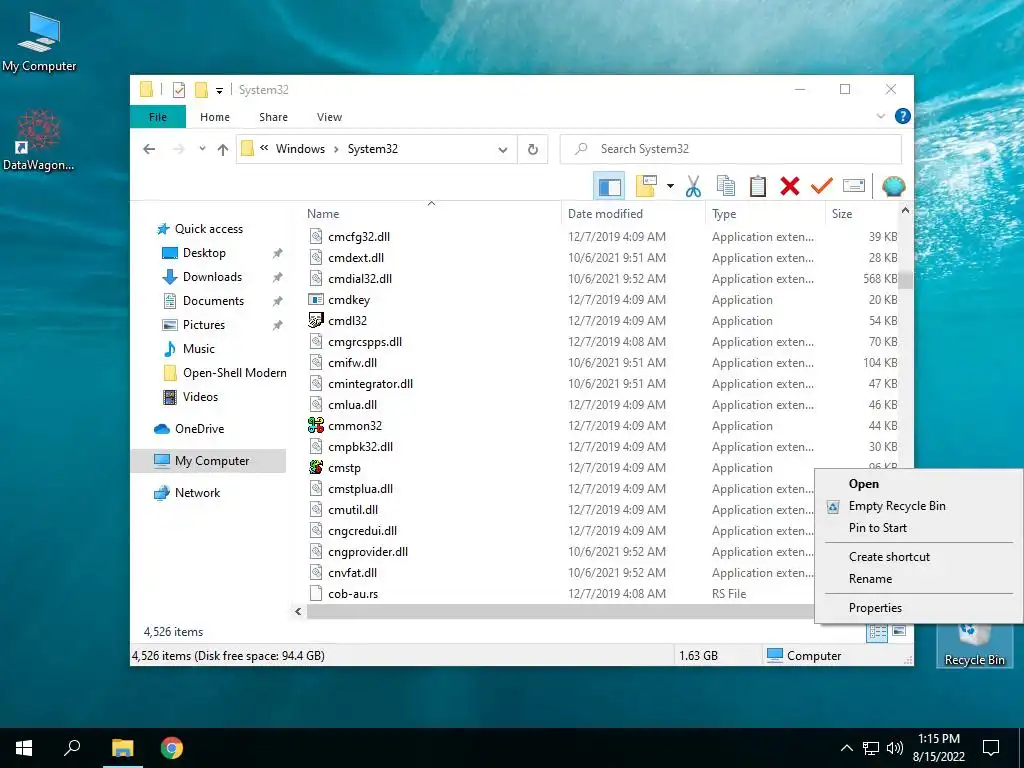Open Downloads in Quick access

[212, 277]
